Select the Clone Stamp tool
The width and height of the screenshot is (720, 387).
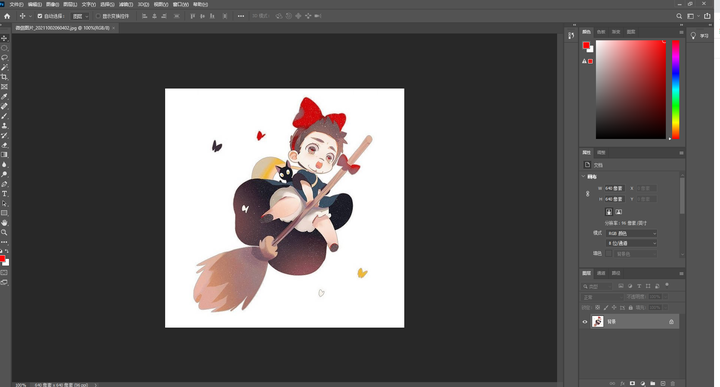4,125
